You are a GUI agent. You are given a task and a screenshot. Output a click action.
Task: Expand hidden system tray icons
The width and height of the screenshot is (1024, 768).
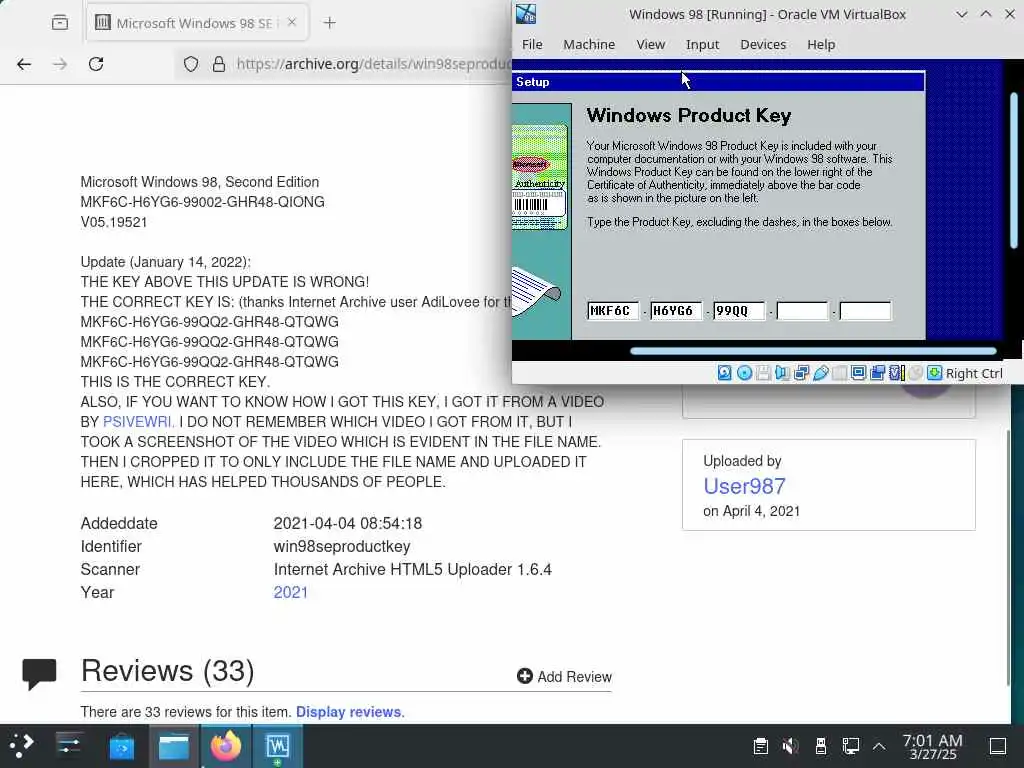[x=879, y=746]
